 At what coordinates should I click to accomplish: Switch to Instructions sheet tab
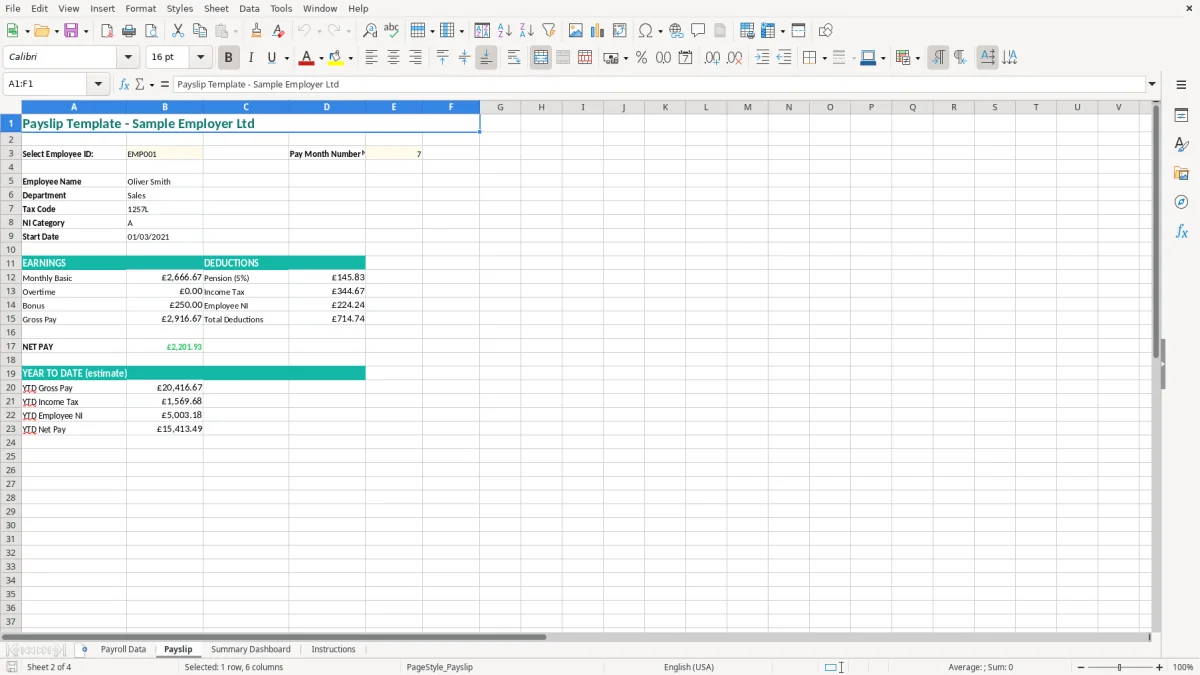click(x=333, y=649)
